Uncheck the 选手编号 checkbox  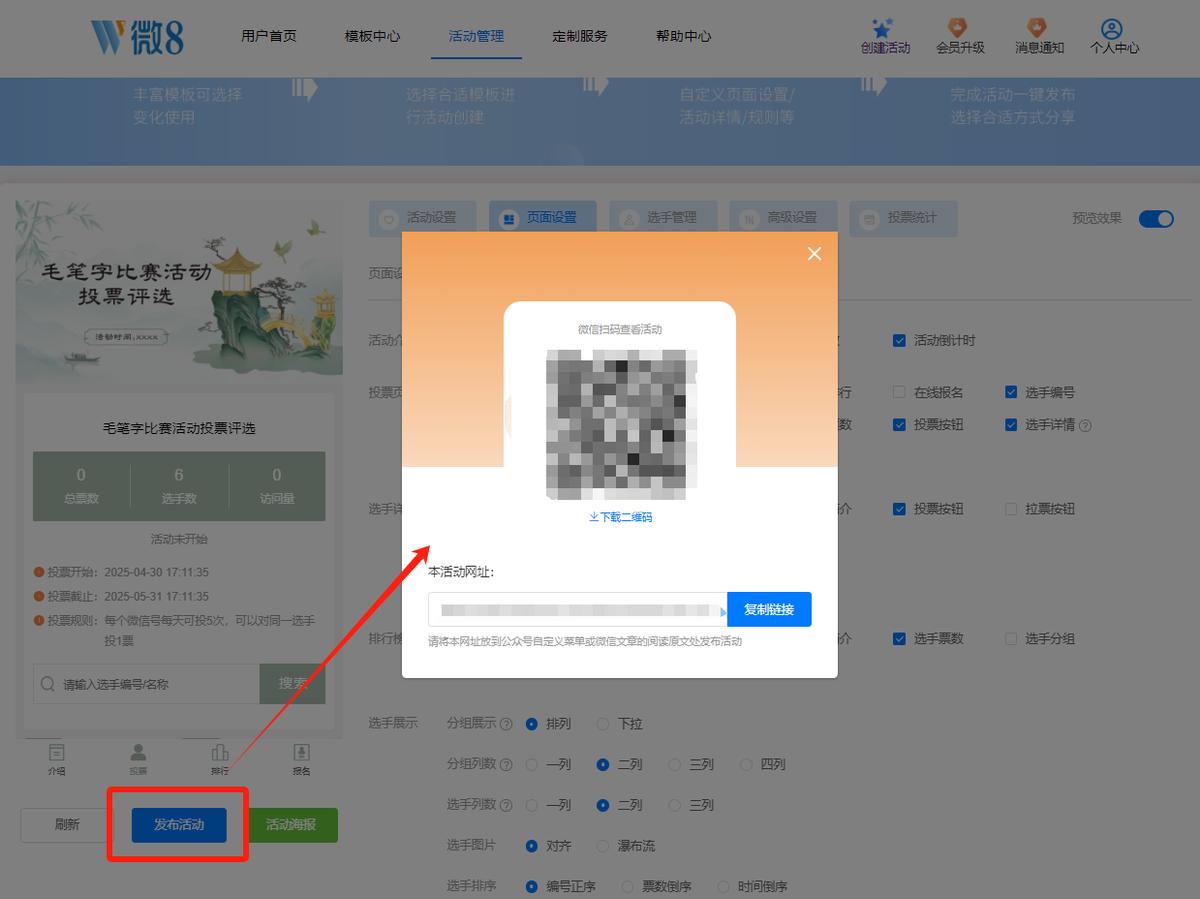click(1011, 393)
